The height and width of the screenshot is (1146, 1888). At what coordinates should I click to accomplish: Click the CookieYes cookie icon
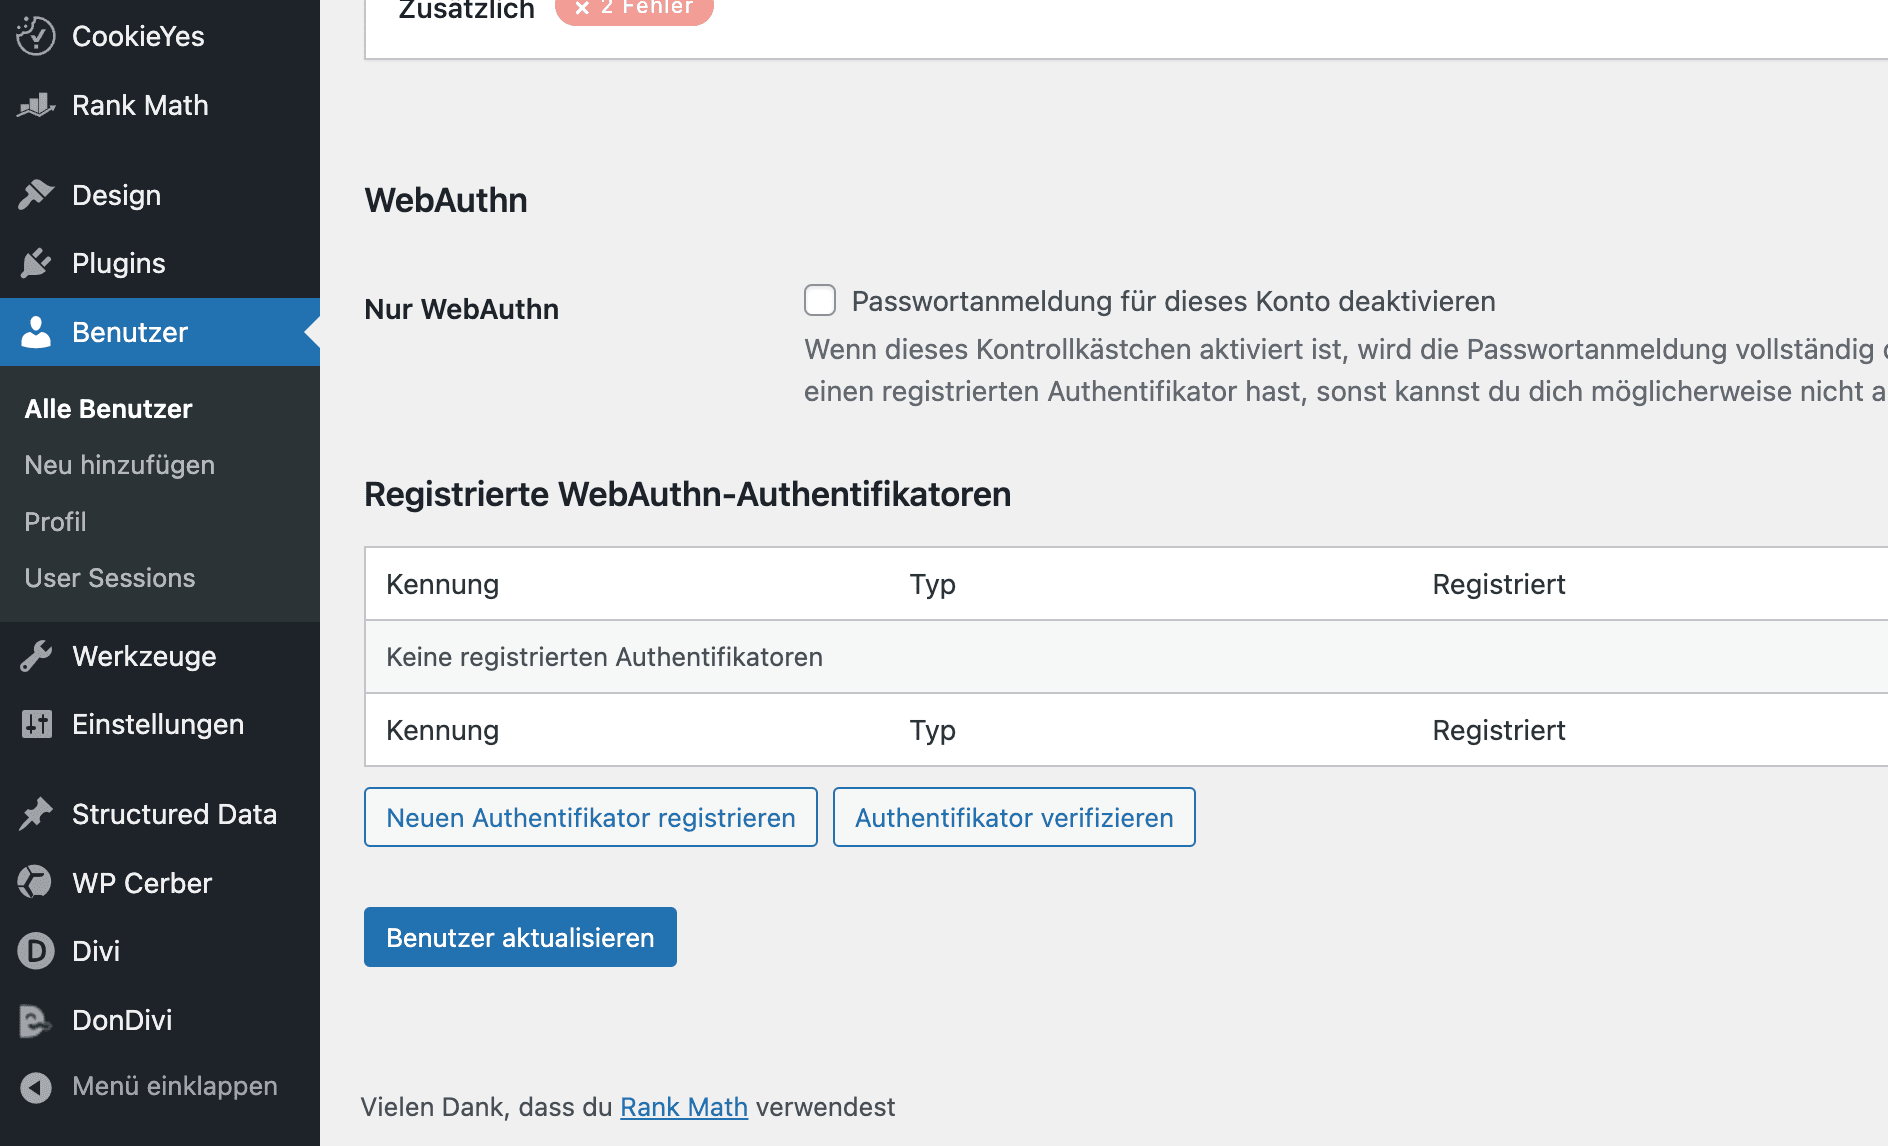coord(36,36)
